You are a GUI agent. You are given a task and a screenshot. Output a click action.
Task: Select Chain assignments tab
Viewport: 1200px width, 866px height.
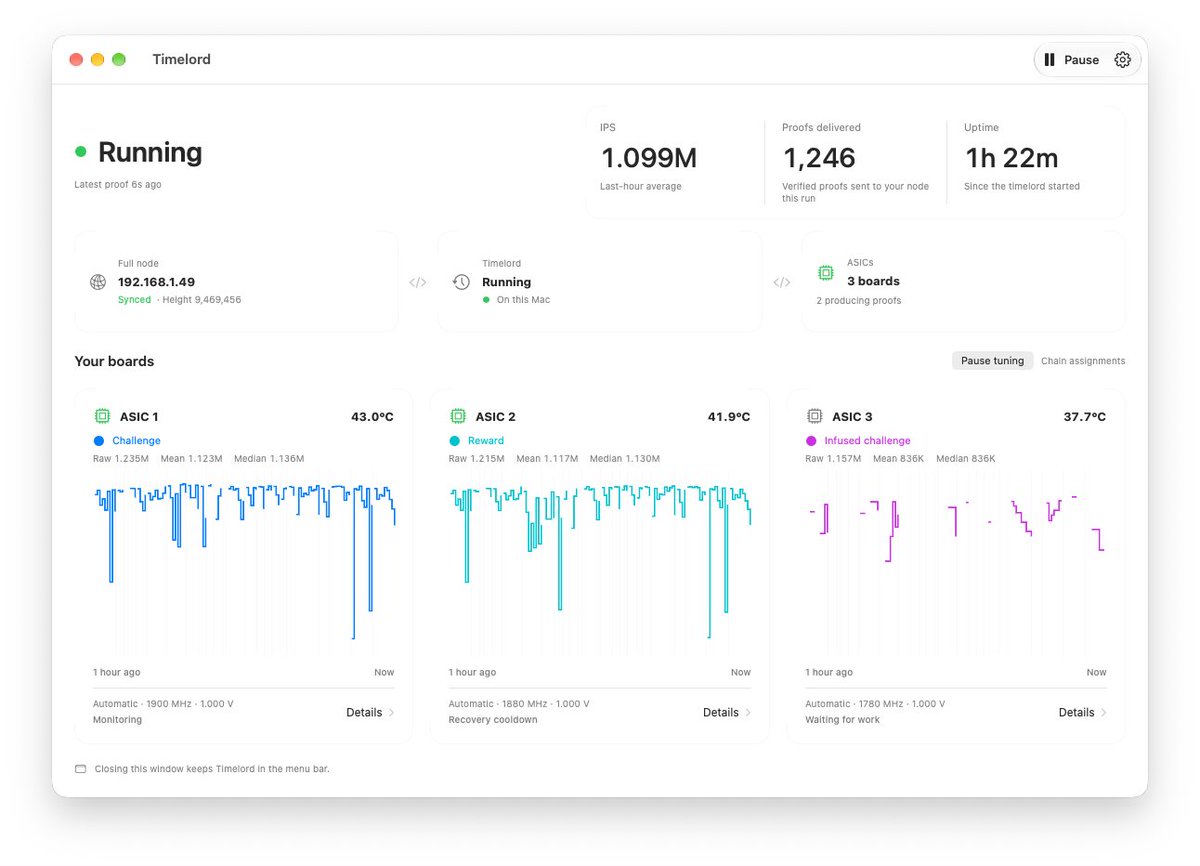(1083, 361)
